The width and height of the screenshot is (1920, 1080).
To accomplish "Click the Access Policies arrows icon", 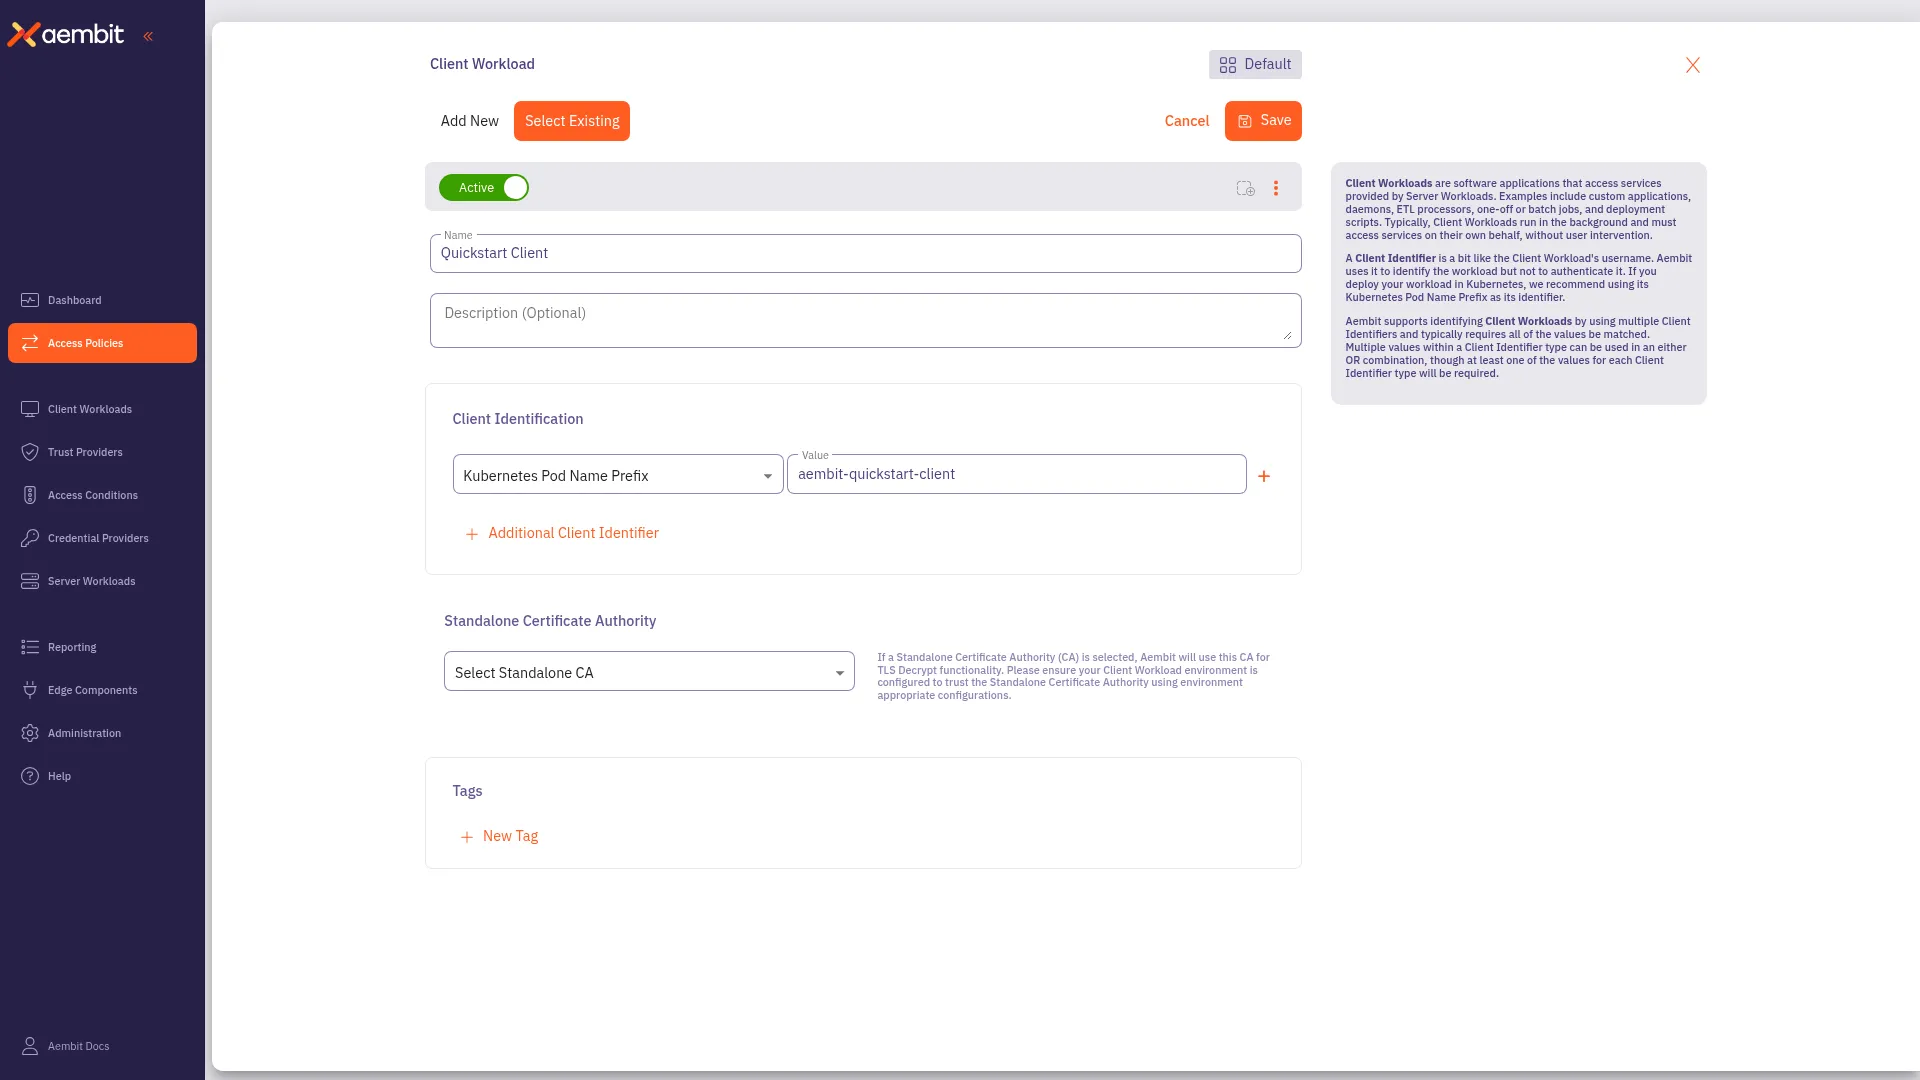I will pyautogui.click(x=30, y=343).
